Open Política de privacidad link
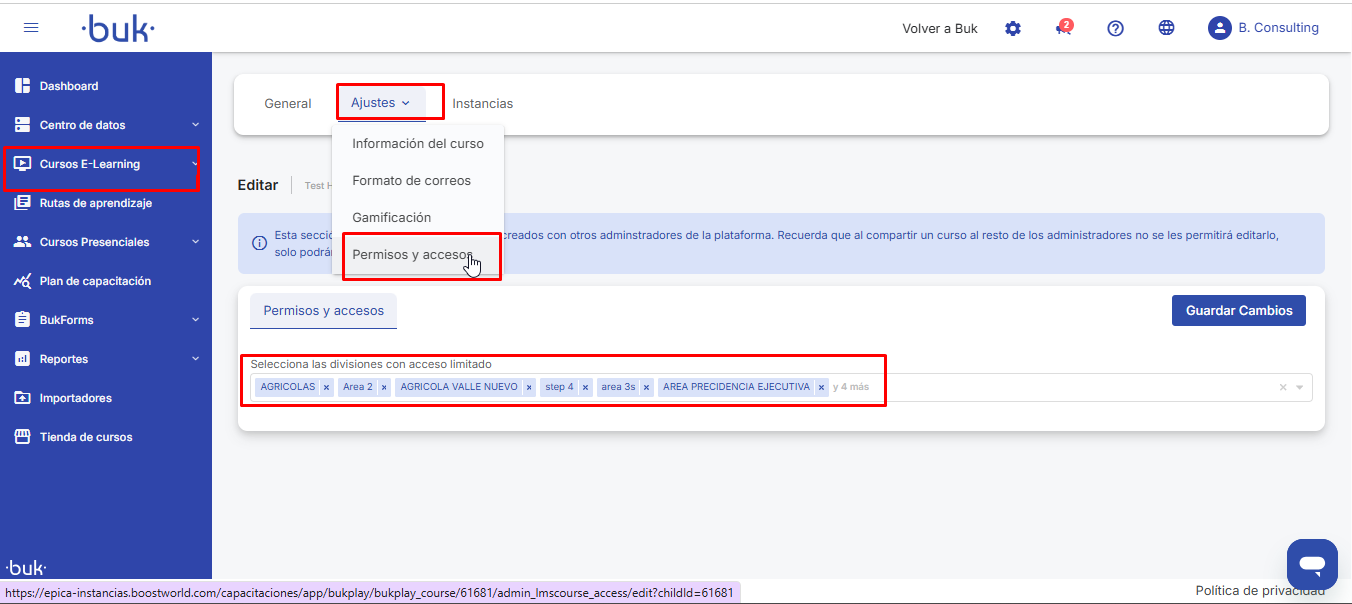1352x604 pixels. coord(1259,591)
